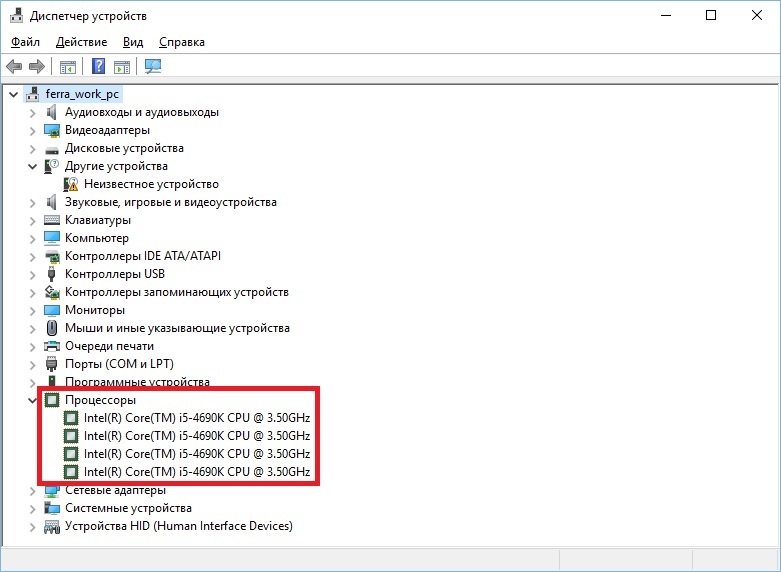This screenshot has height=572, width=781.
Task: Select the first Intel Core i5-4690K processor entry
Action: click(197, 418)
